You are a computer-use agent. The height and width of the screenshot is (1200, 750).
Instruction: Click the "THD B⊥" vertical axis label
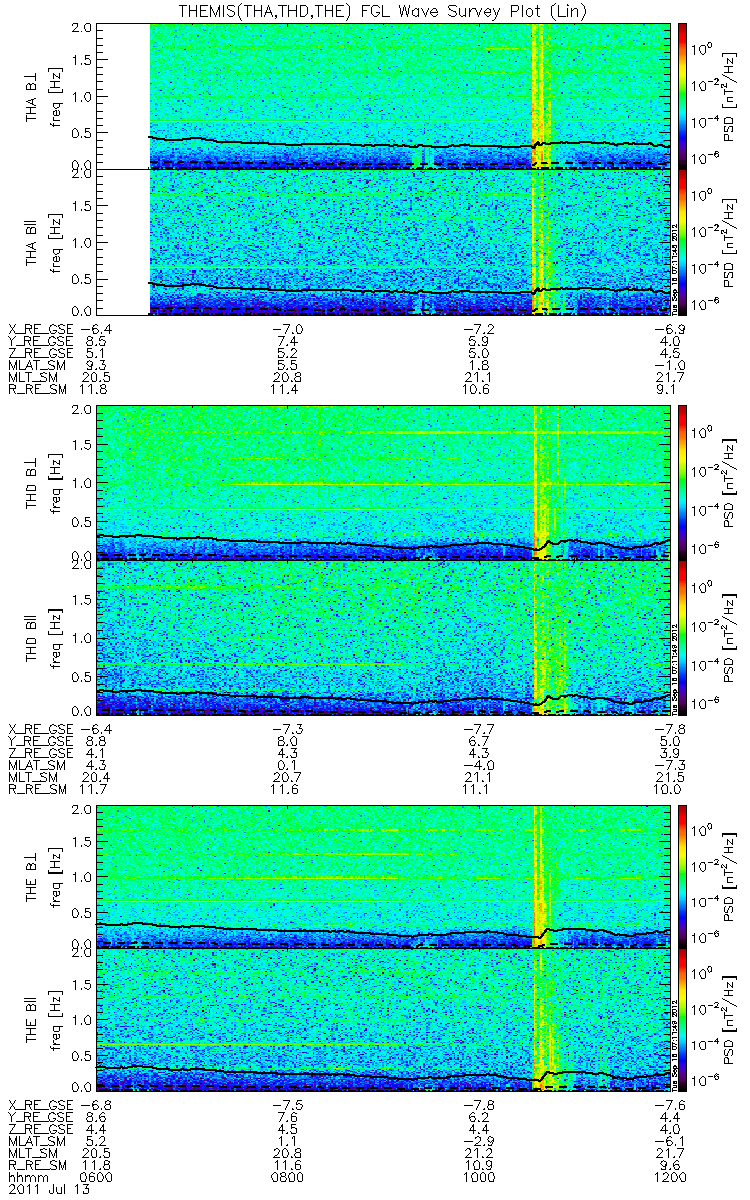[34, 485]
